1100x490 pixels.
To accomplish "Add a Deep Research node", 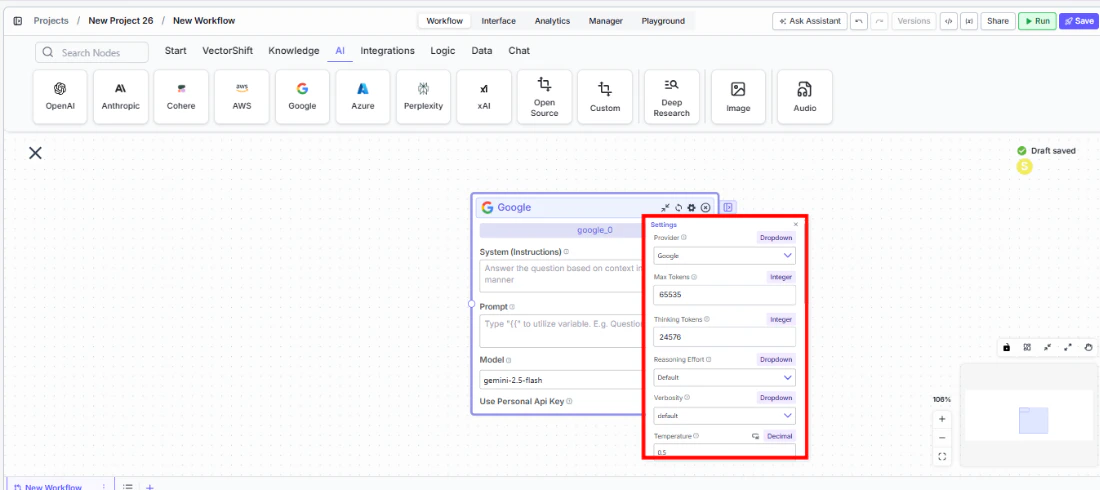I will point(672,97).
